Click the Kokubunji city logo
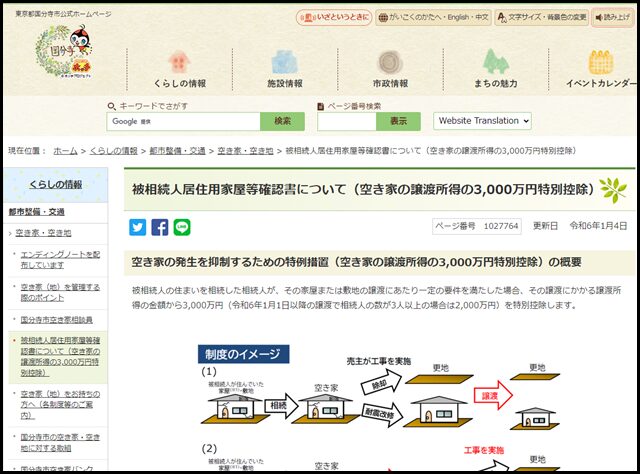Image resolution: width=640 pixels, height=474 pixels. click(64, 52)
